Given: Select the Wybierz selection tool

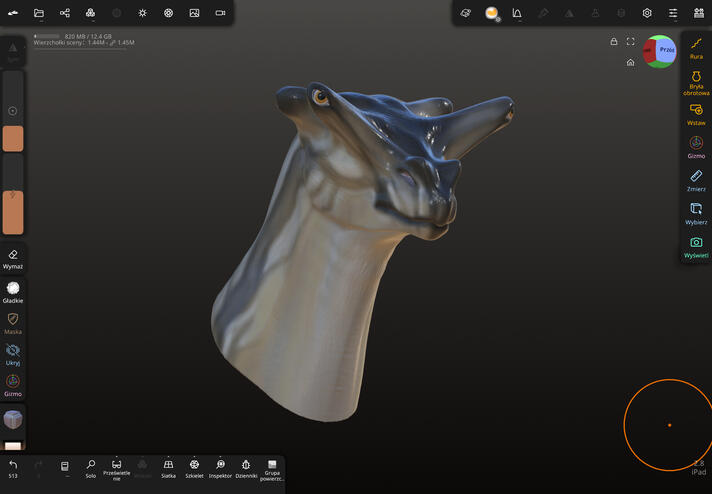Looking at the screenshot, I should point(696,214).
